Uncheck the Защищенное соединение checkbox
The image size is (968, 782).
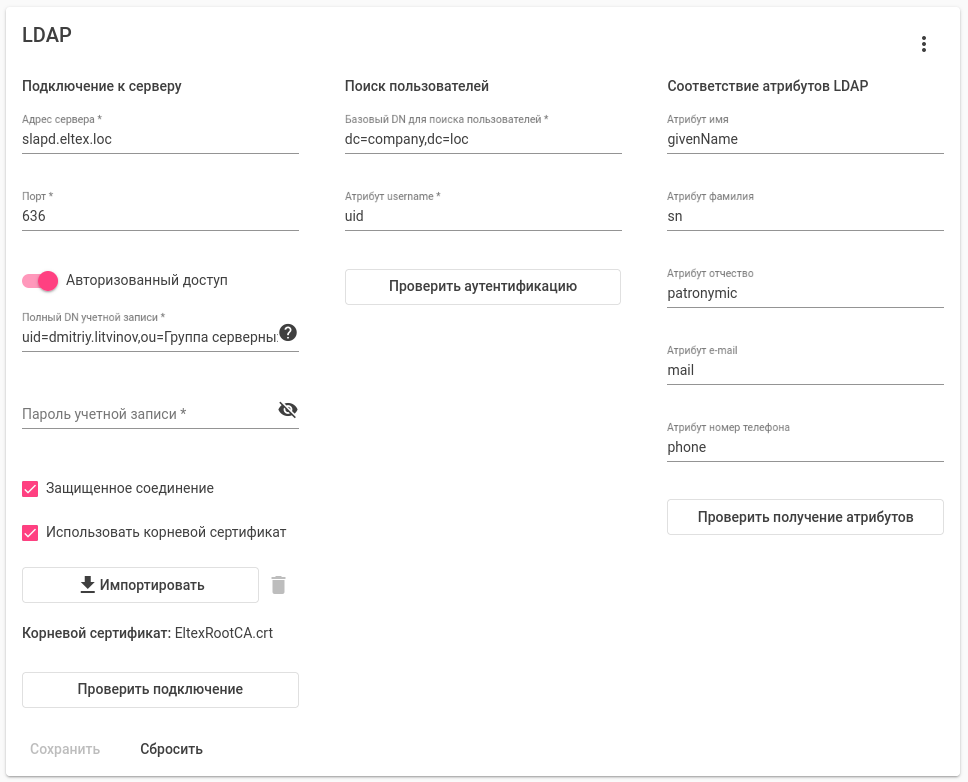point(30,489)
